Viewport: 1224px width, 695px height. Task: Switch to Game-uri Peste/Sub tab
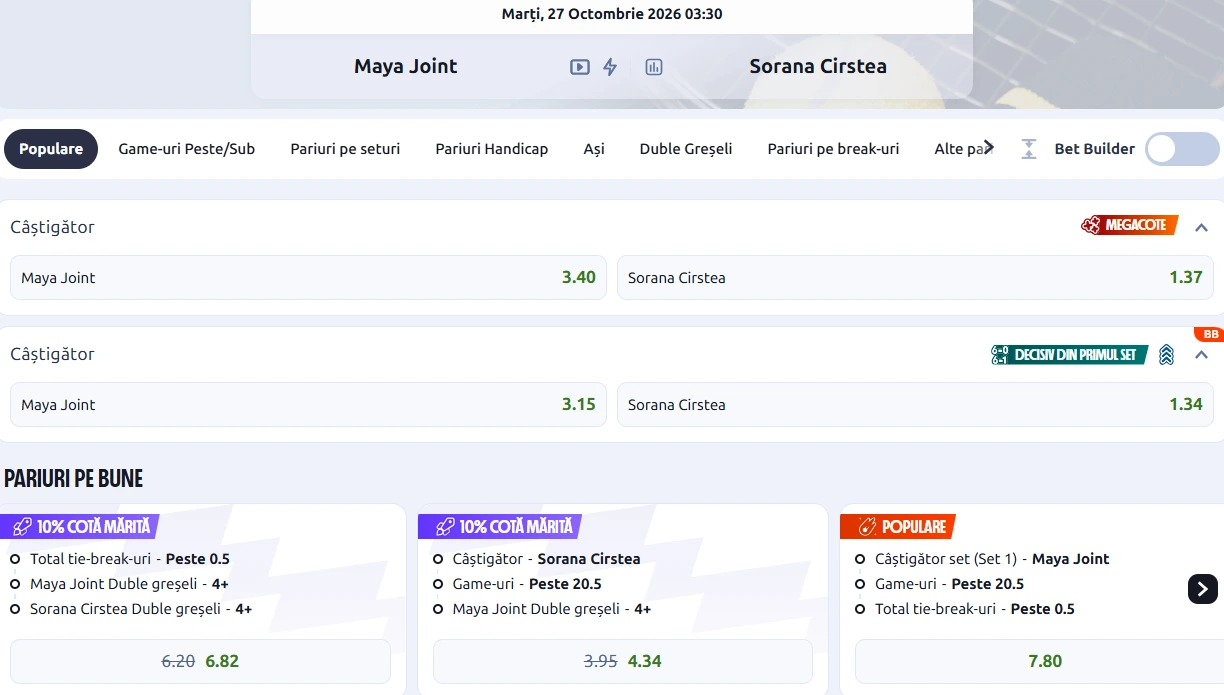[x=187, y=149]
